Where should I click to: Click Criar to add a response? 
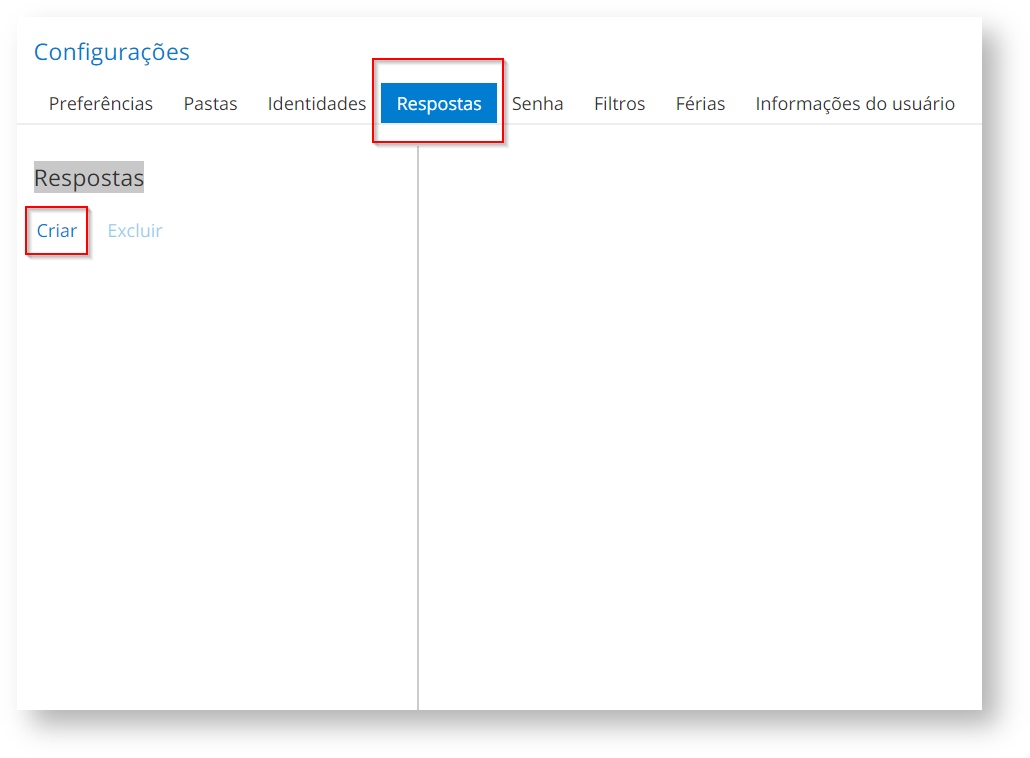pyautogui.click(x=57, y=231)
